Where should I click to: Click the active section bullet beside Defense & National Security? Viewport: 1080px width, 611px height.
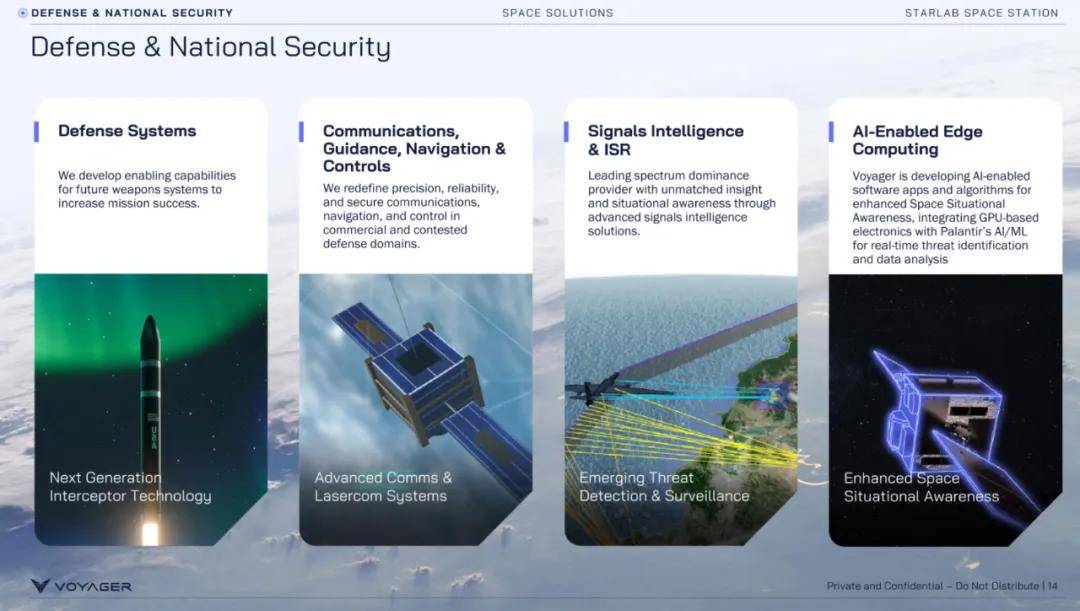23,13
